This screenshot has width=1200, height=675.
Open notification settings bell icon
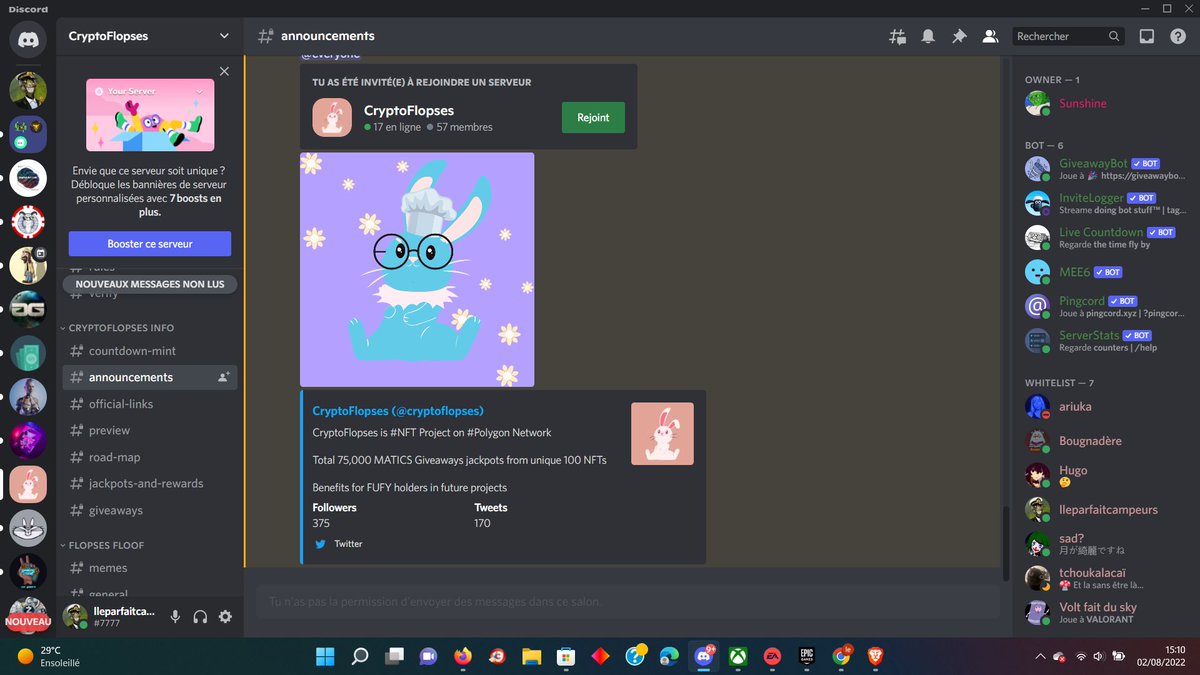[x=928, y=36]
